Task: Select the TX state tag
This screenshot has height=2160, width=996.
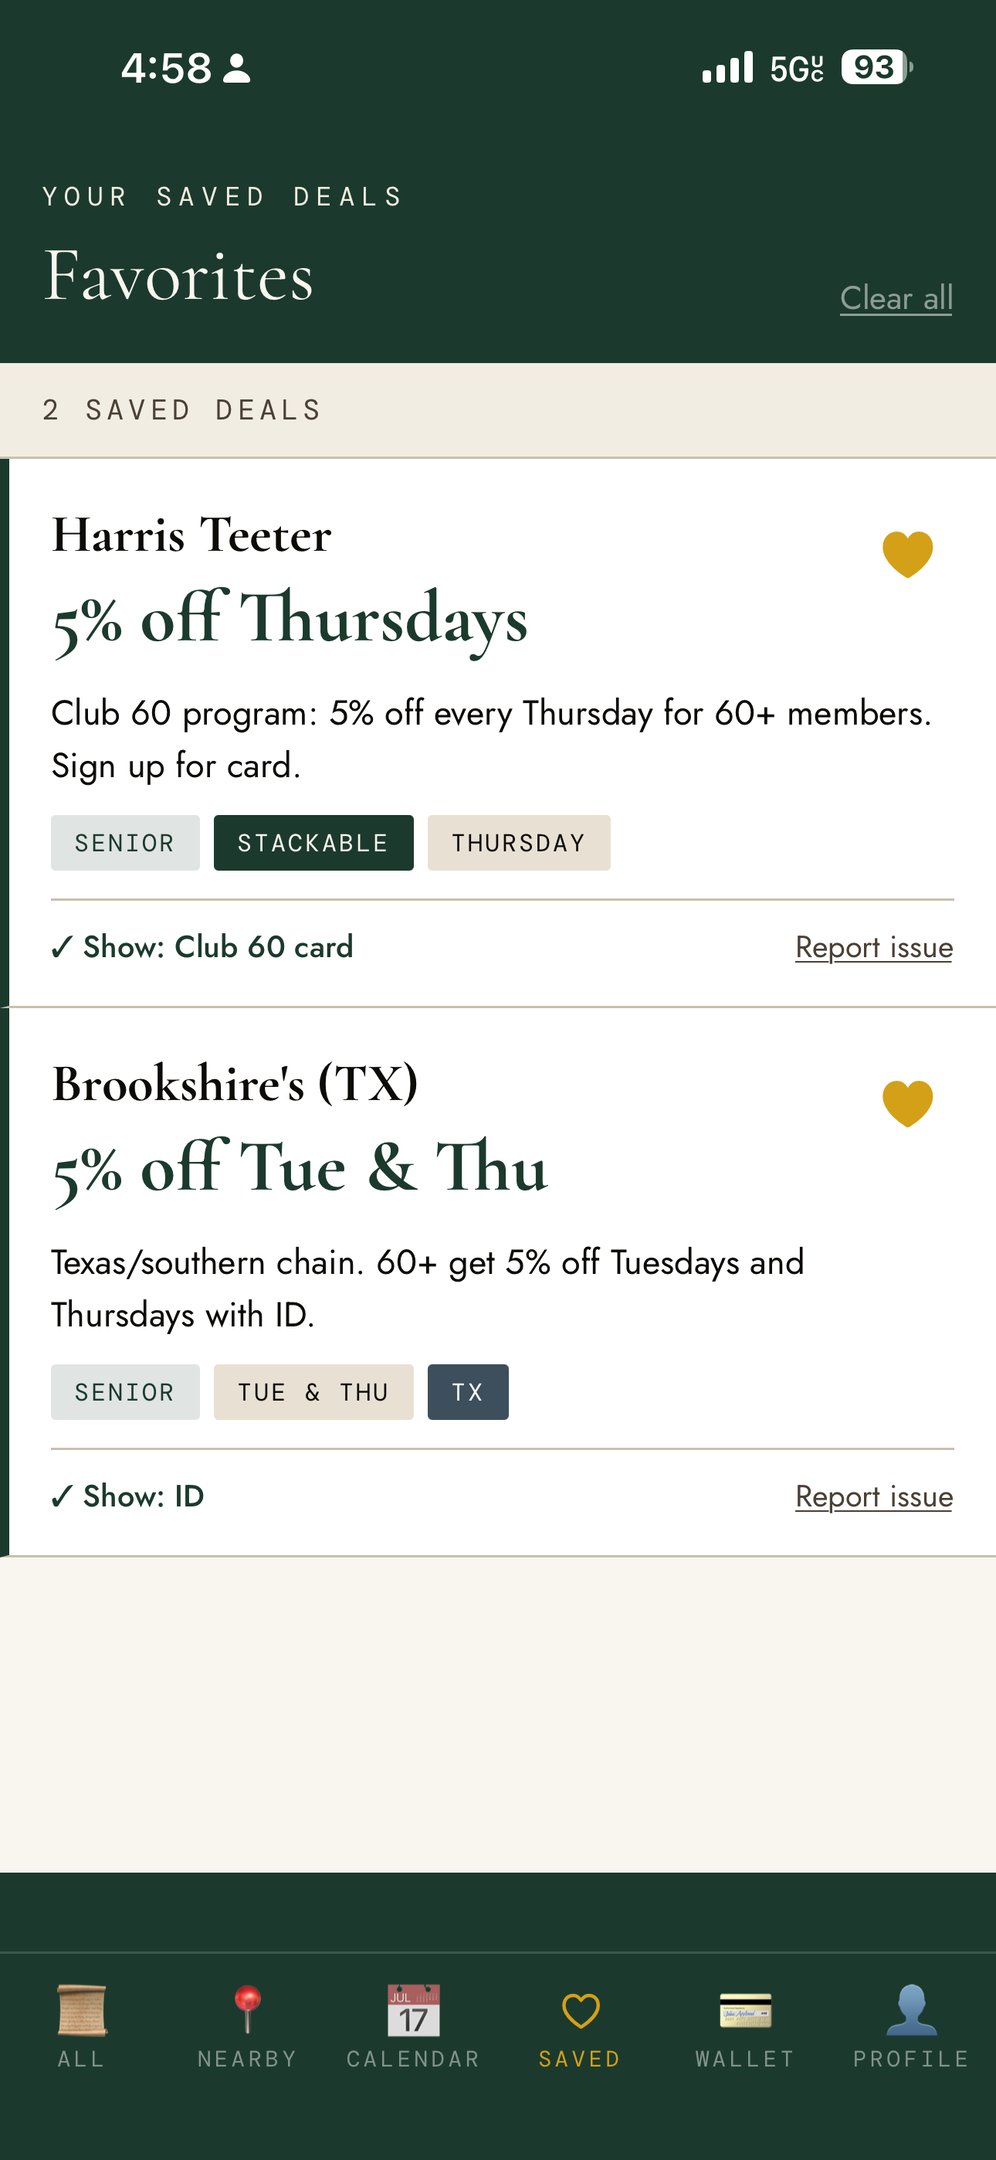Action: [x=467, y=1392]
